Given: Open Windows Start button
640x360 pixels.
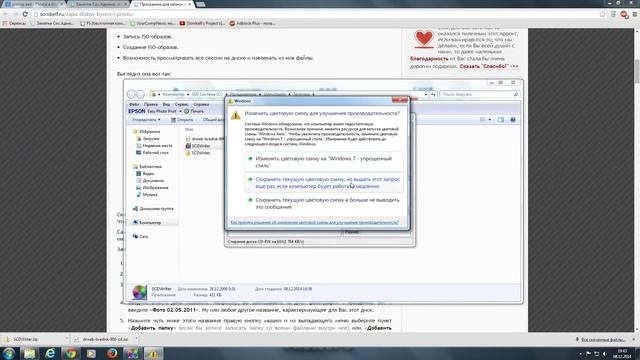Looking at the screenshot, I should pyautogui.click(x=9, y=353).
